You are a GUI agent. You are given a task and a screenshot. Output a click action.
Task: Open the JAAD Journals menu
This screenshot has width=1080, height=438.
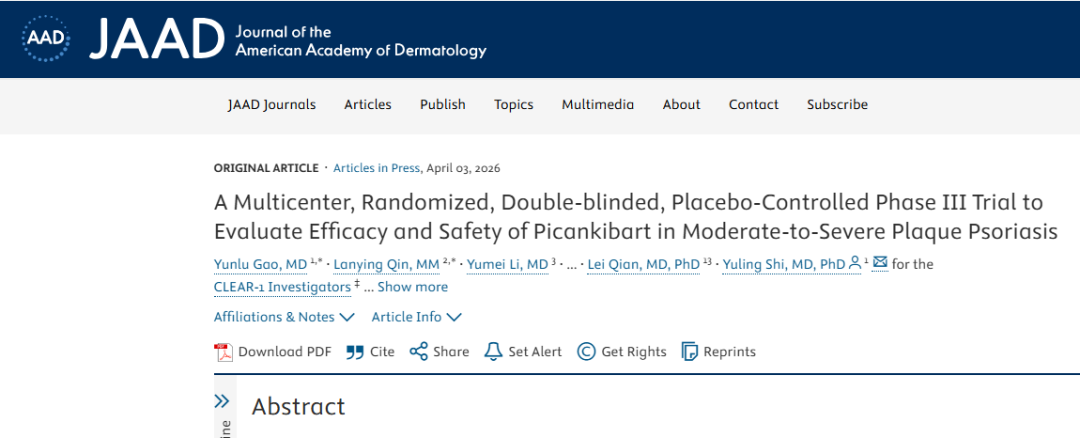(271, 105)
